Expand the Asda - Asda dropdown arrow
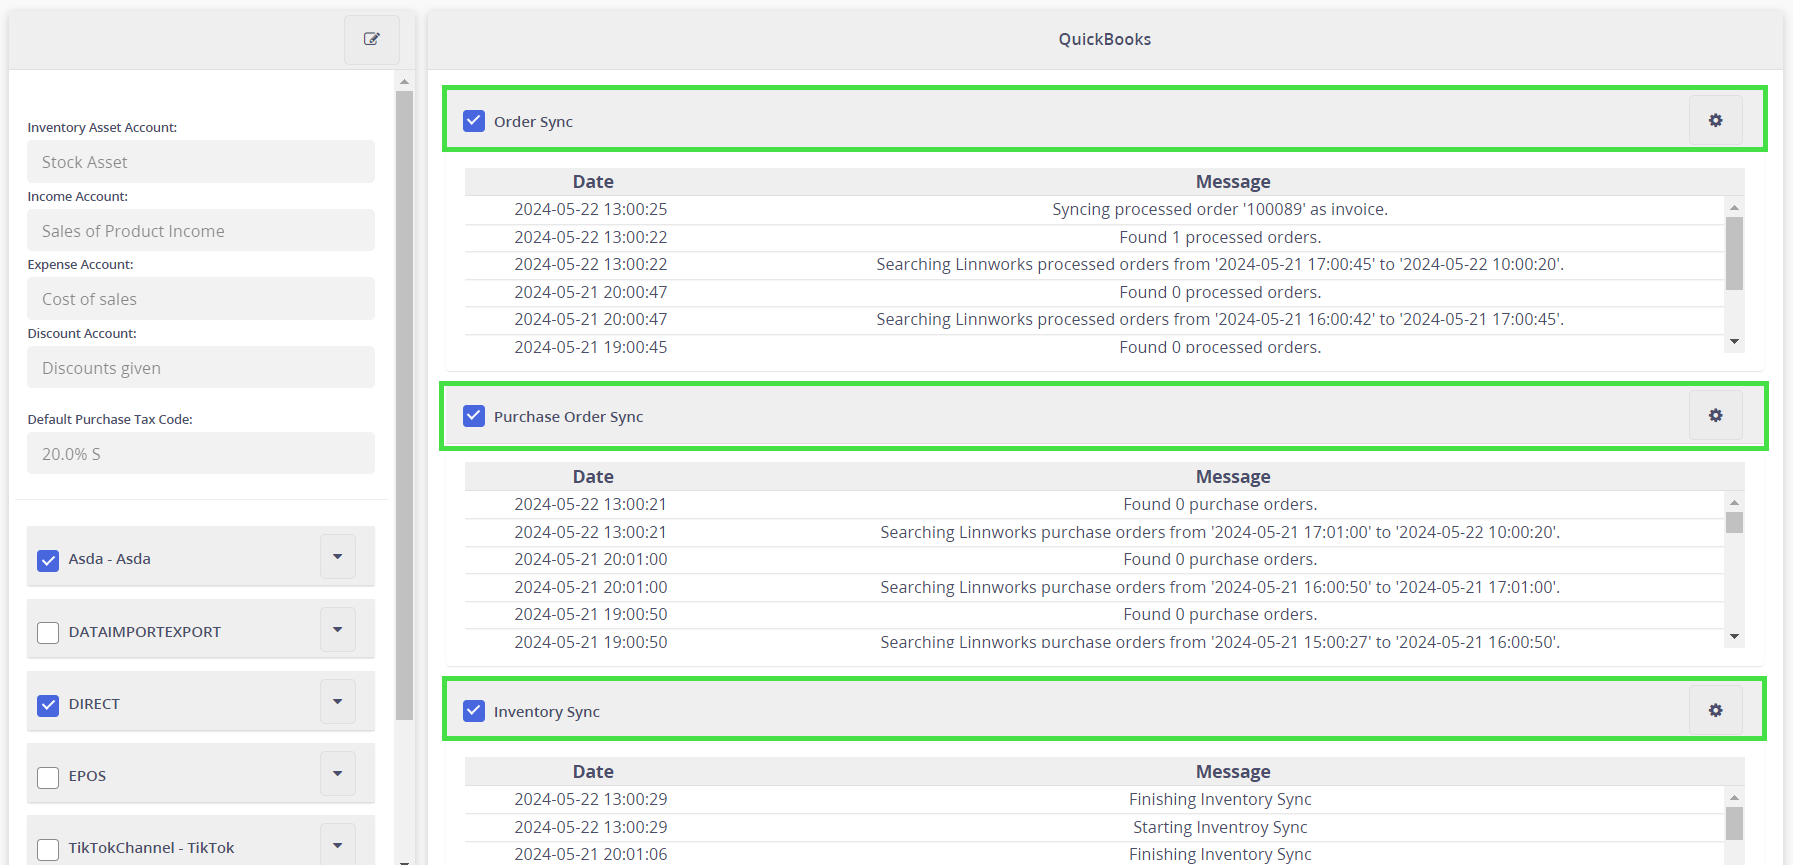Image resolution: width=1793 pixels, height=865 pixels. tap(338, 557)
